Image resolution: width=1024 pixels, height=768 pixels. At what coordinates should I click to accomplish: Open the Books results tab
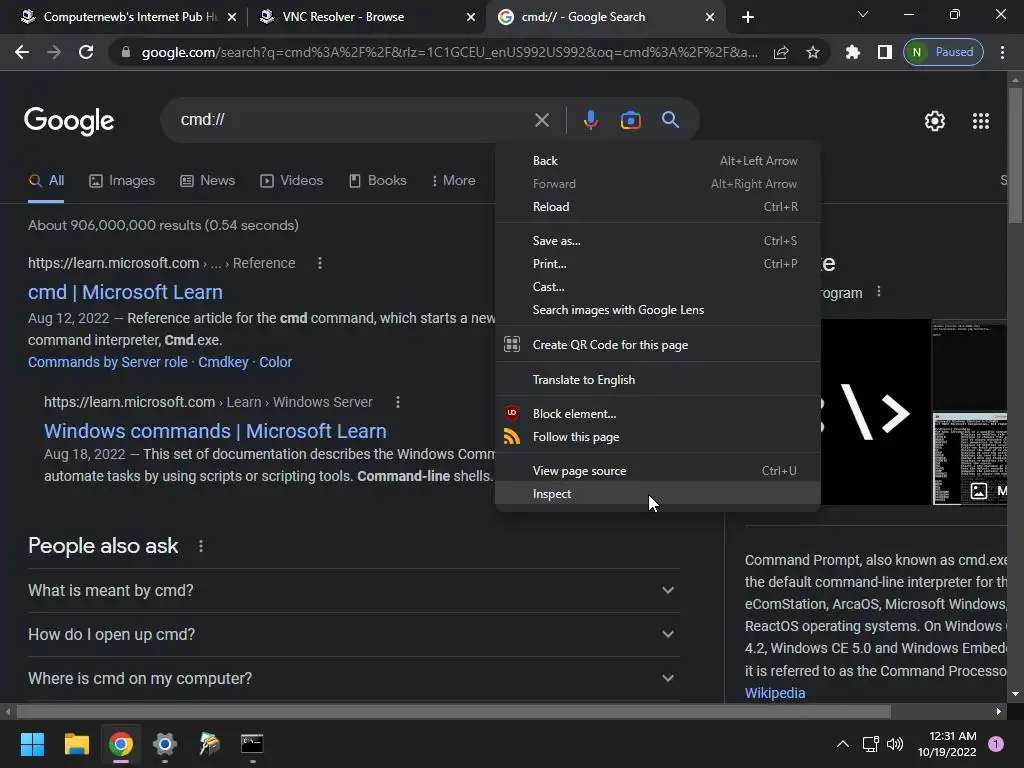pyautogui.click(x=377, y=181)
